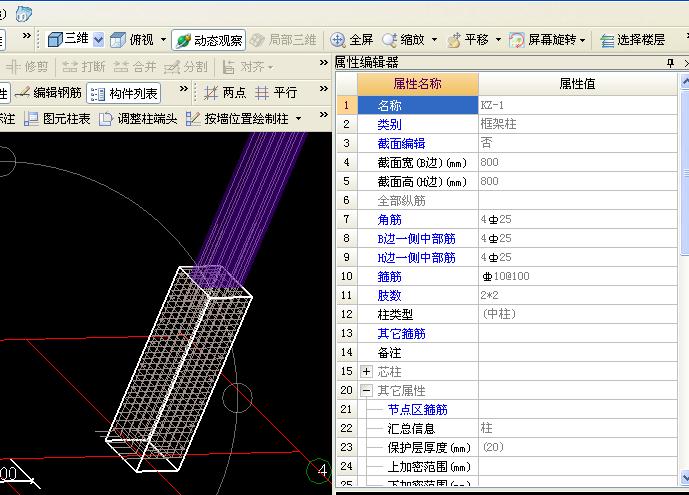Click the 节点区箍筋 property
Image resolution: width=689 pixels, height=495 pixels.
point(417,410)
